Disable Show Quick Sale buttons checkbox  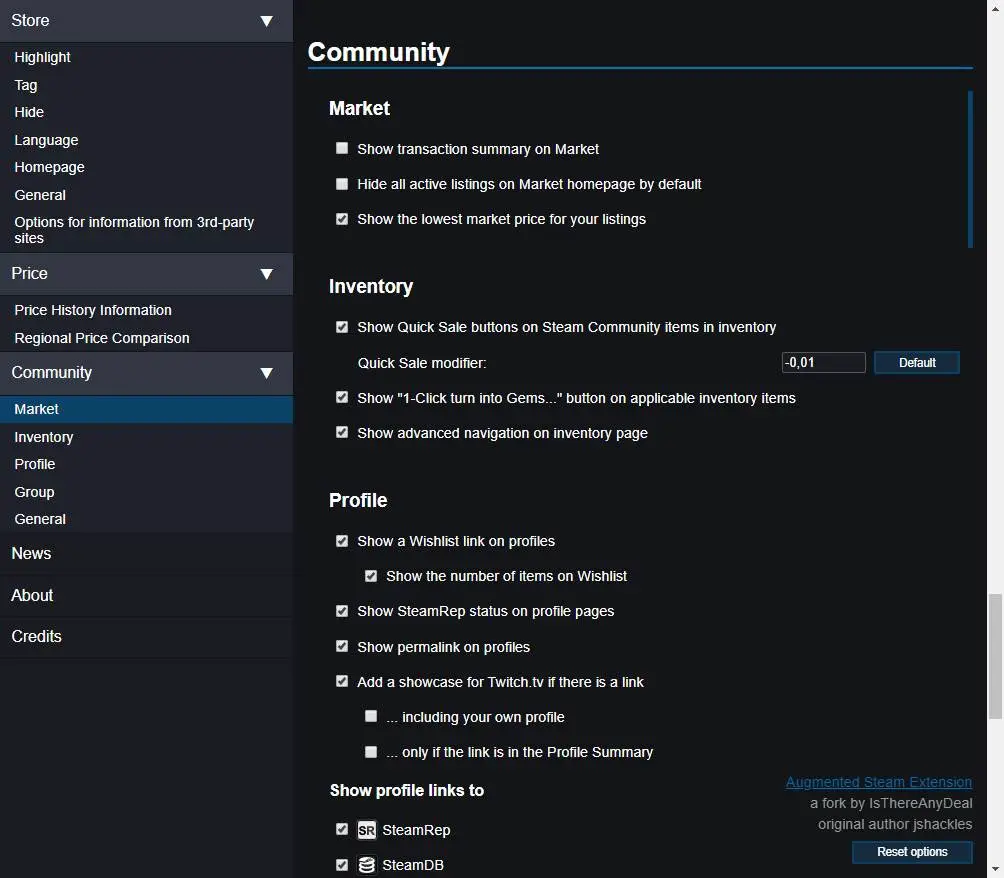tap(342, 327)
